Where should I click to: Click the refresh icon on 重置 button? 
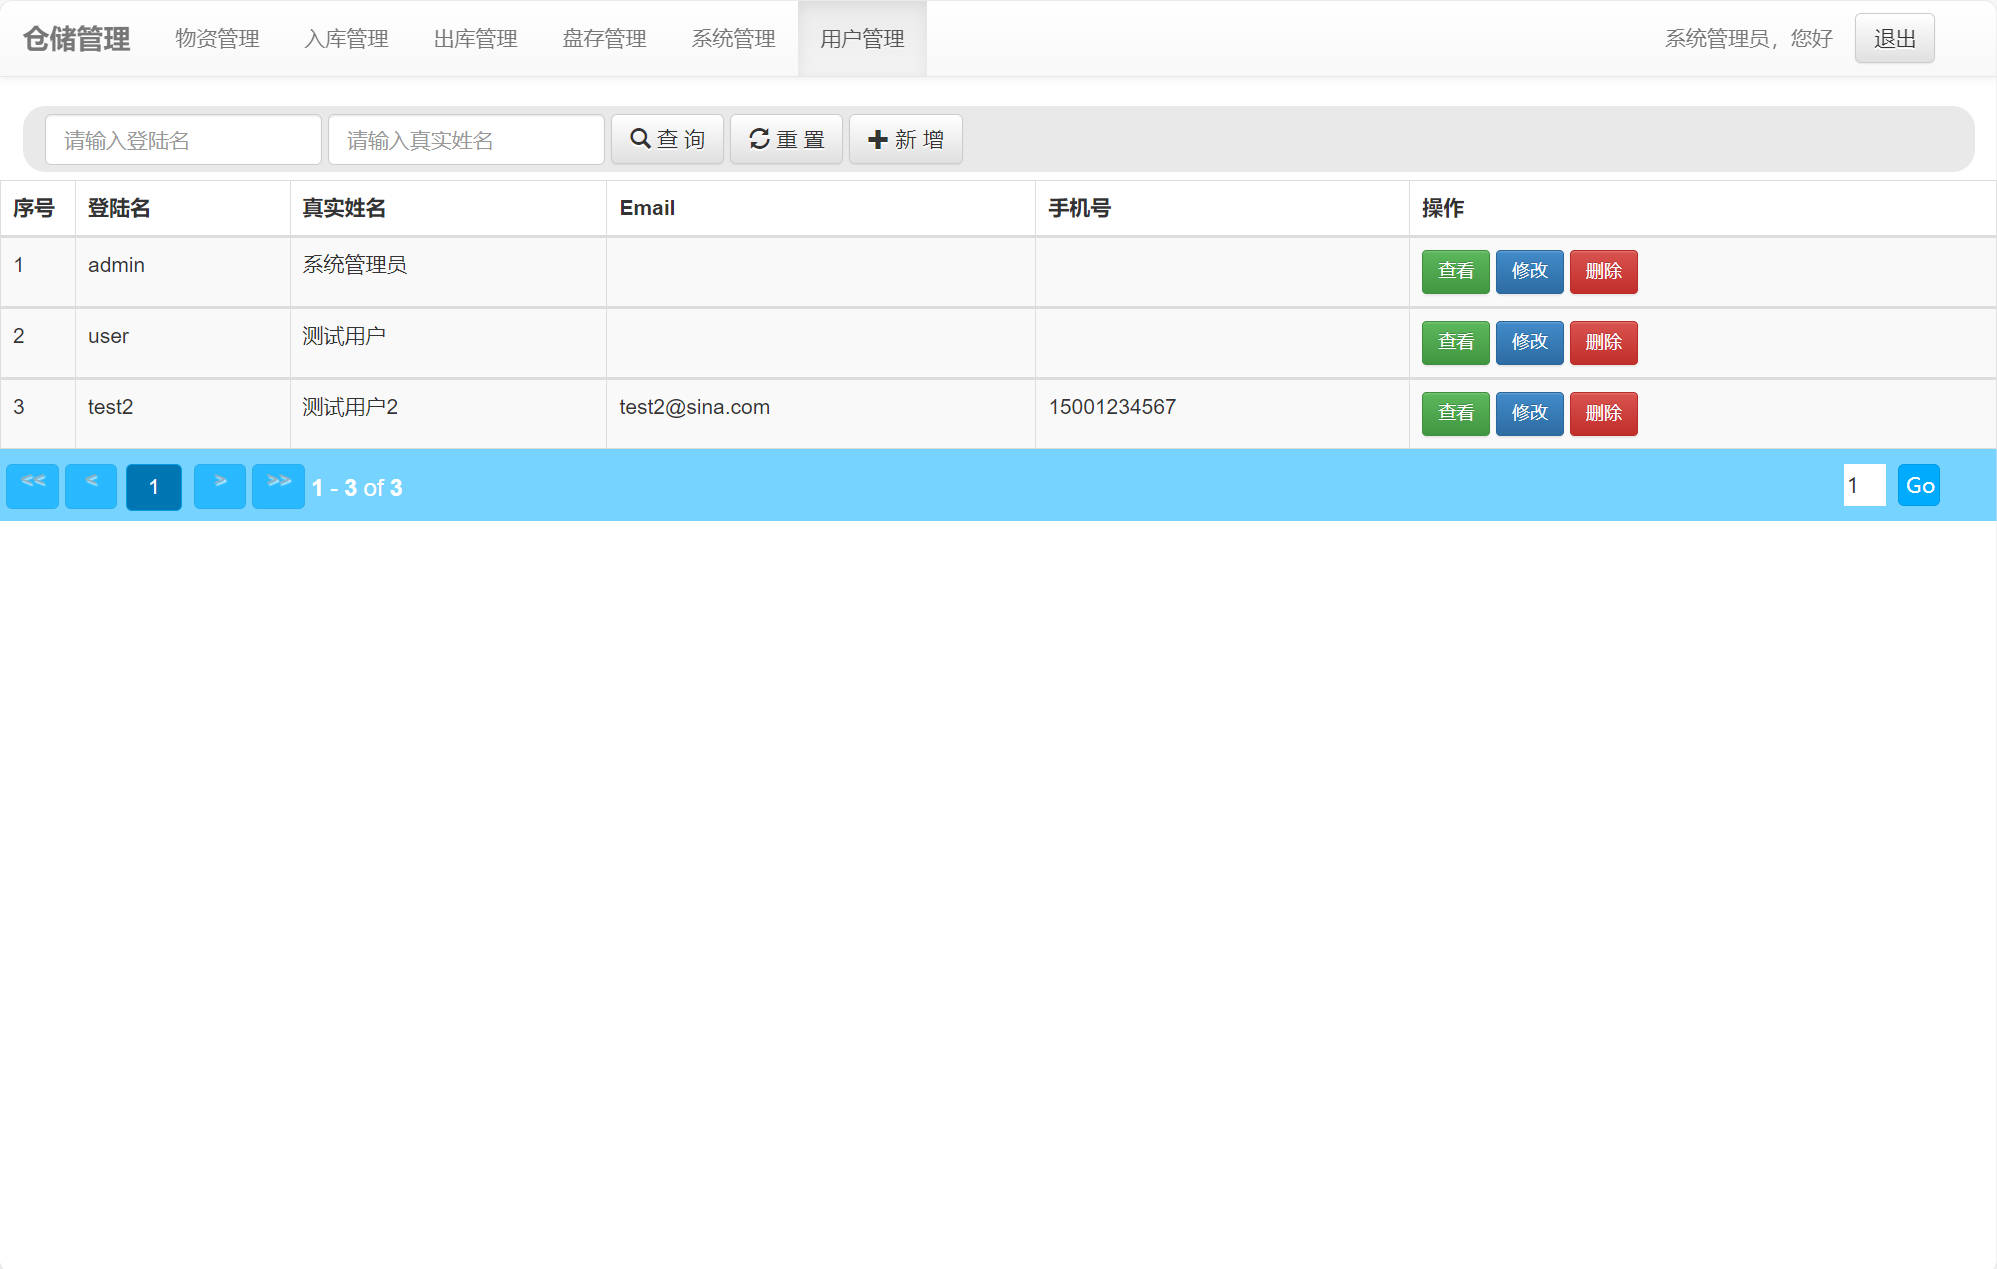(758, 139)
